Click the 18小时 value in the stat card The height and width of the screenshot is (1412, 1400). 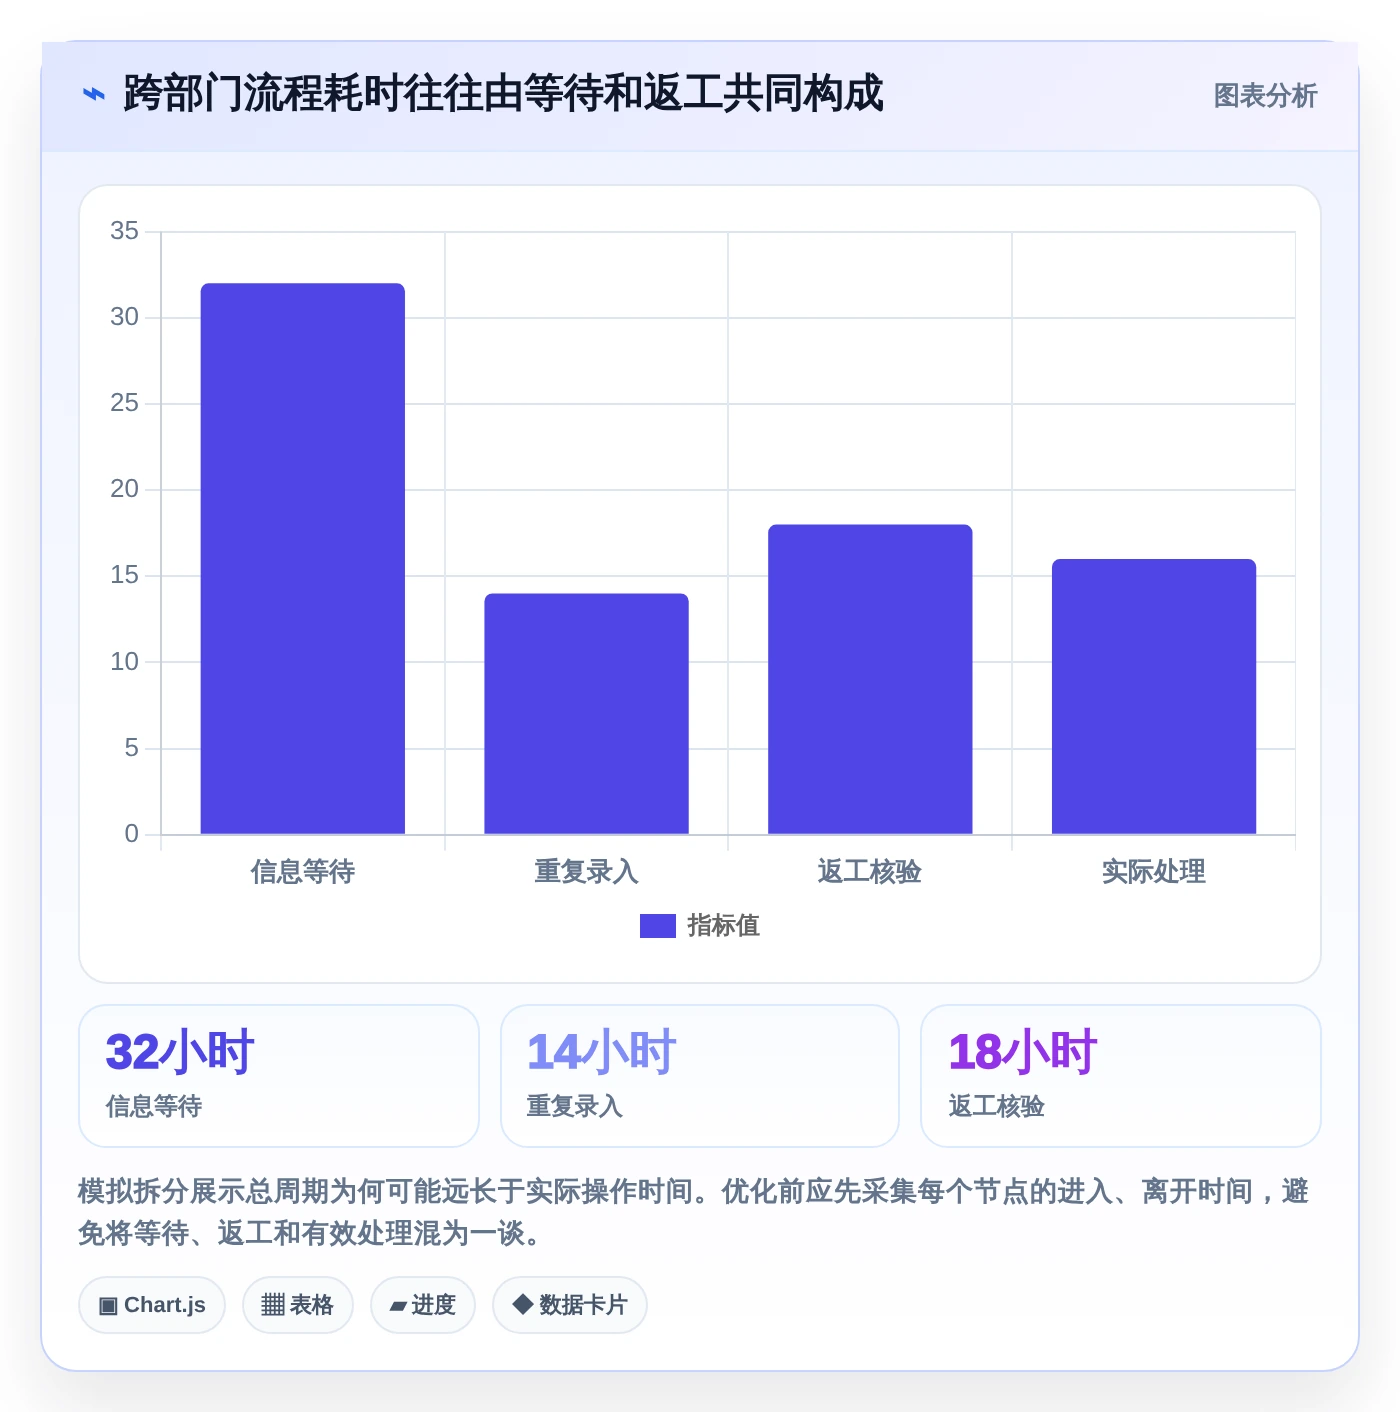[1023, 1052]
